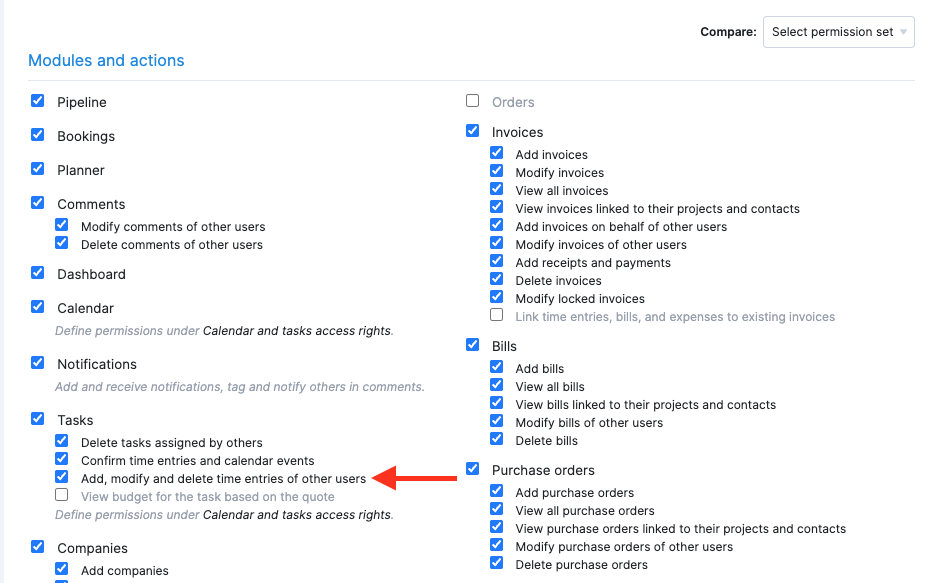Uncheck Add, modify and delete time entries
The width and height of the screenshot is (933, 583).
62,477
